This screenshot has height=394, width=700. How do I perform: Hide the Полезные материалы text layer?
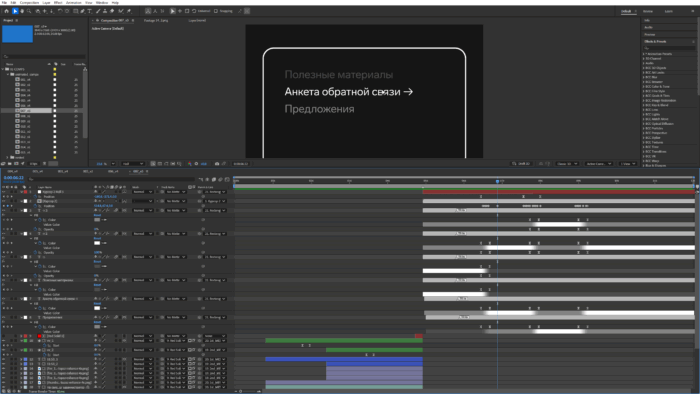coord(4,280)
